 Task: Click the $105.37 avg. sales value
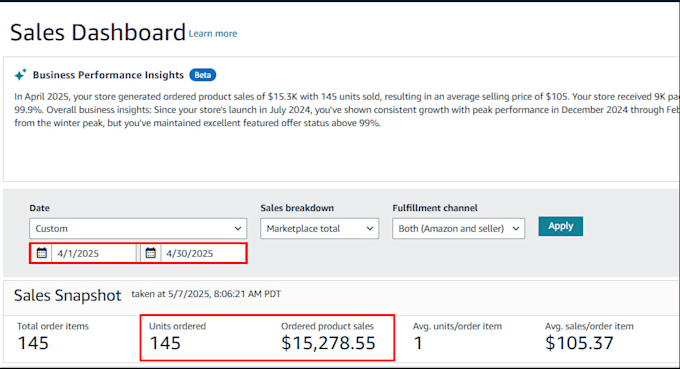click(579, 343)
